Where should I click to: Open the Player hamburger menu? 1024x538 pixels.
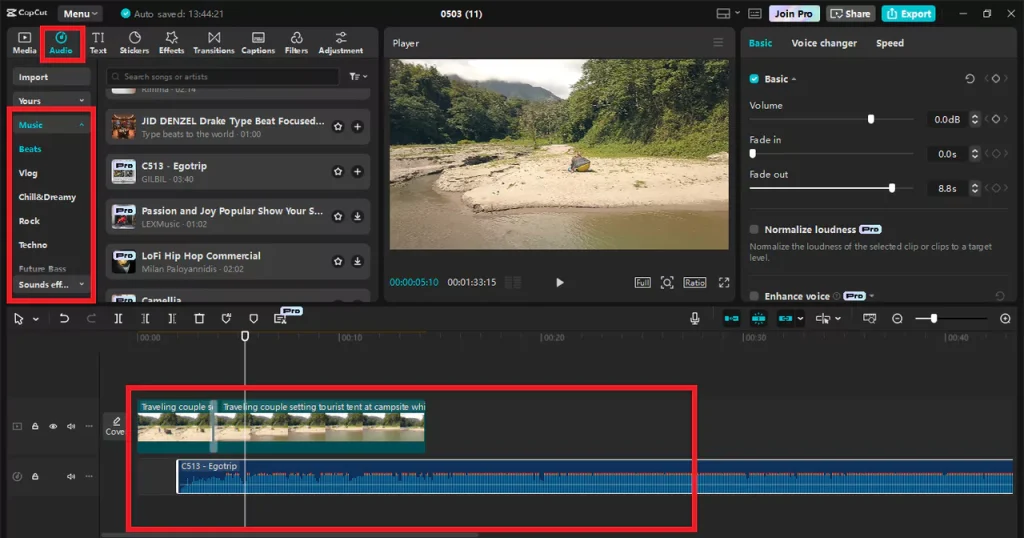coord(718,42)
